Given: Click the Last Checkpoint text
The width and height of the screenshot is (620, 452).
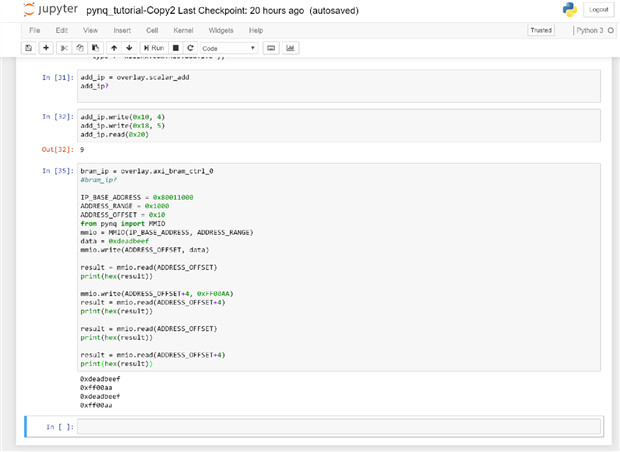Looking at the screenshot, I should (x=241, y=11).
